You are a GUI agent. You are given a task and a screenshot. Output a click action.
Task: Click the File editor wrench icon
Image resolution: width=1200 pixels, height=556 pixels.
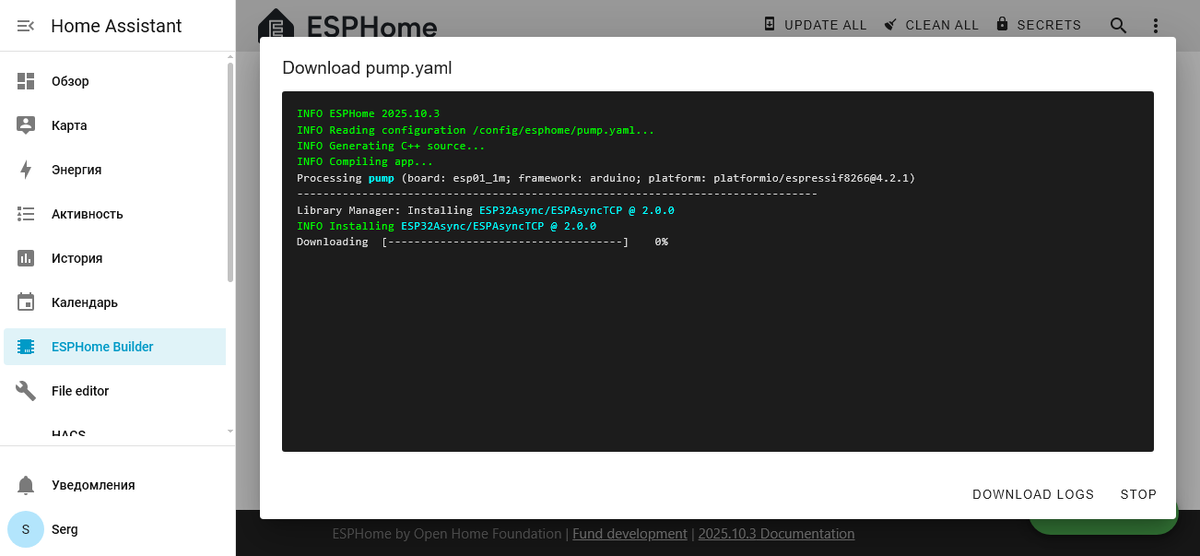click(26, 391)
